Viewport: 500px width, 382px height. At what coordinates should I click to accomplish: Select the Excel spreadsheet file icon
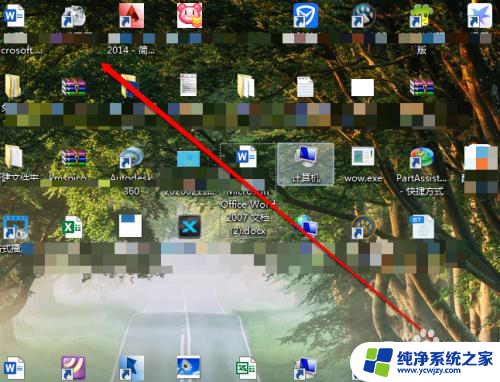pyautogui.click(x=72, y=227)
